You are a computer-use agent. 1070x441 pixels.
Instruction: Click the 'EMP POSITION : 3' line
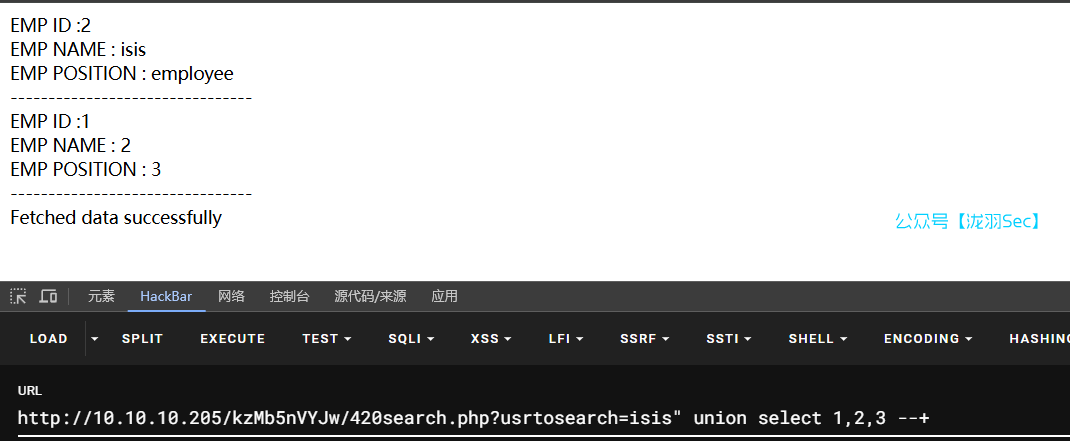[x=85, y=169]
